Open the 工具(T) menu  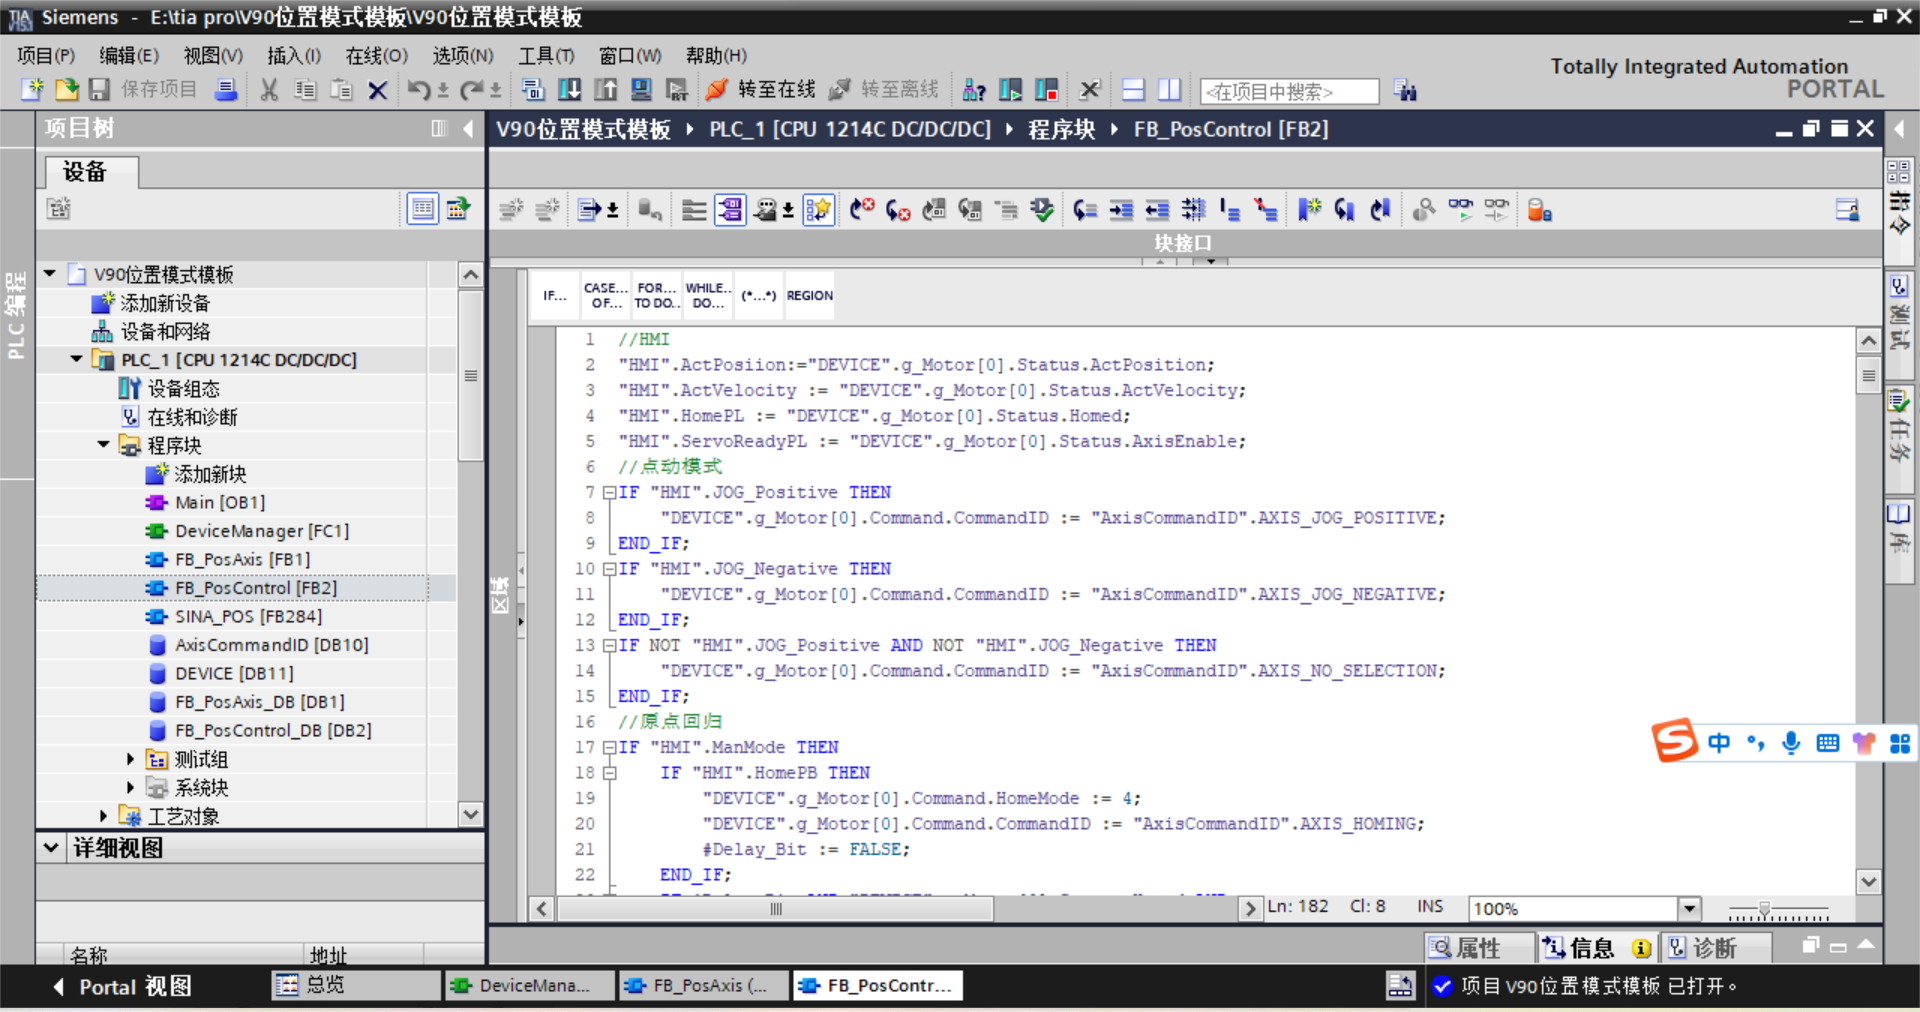click(546, 56)
